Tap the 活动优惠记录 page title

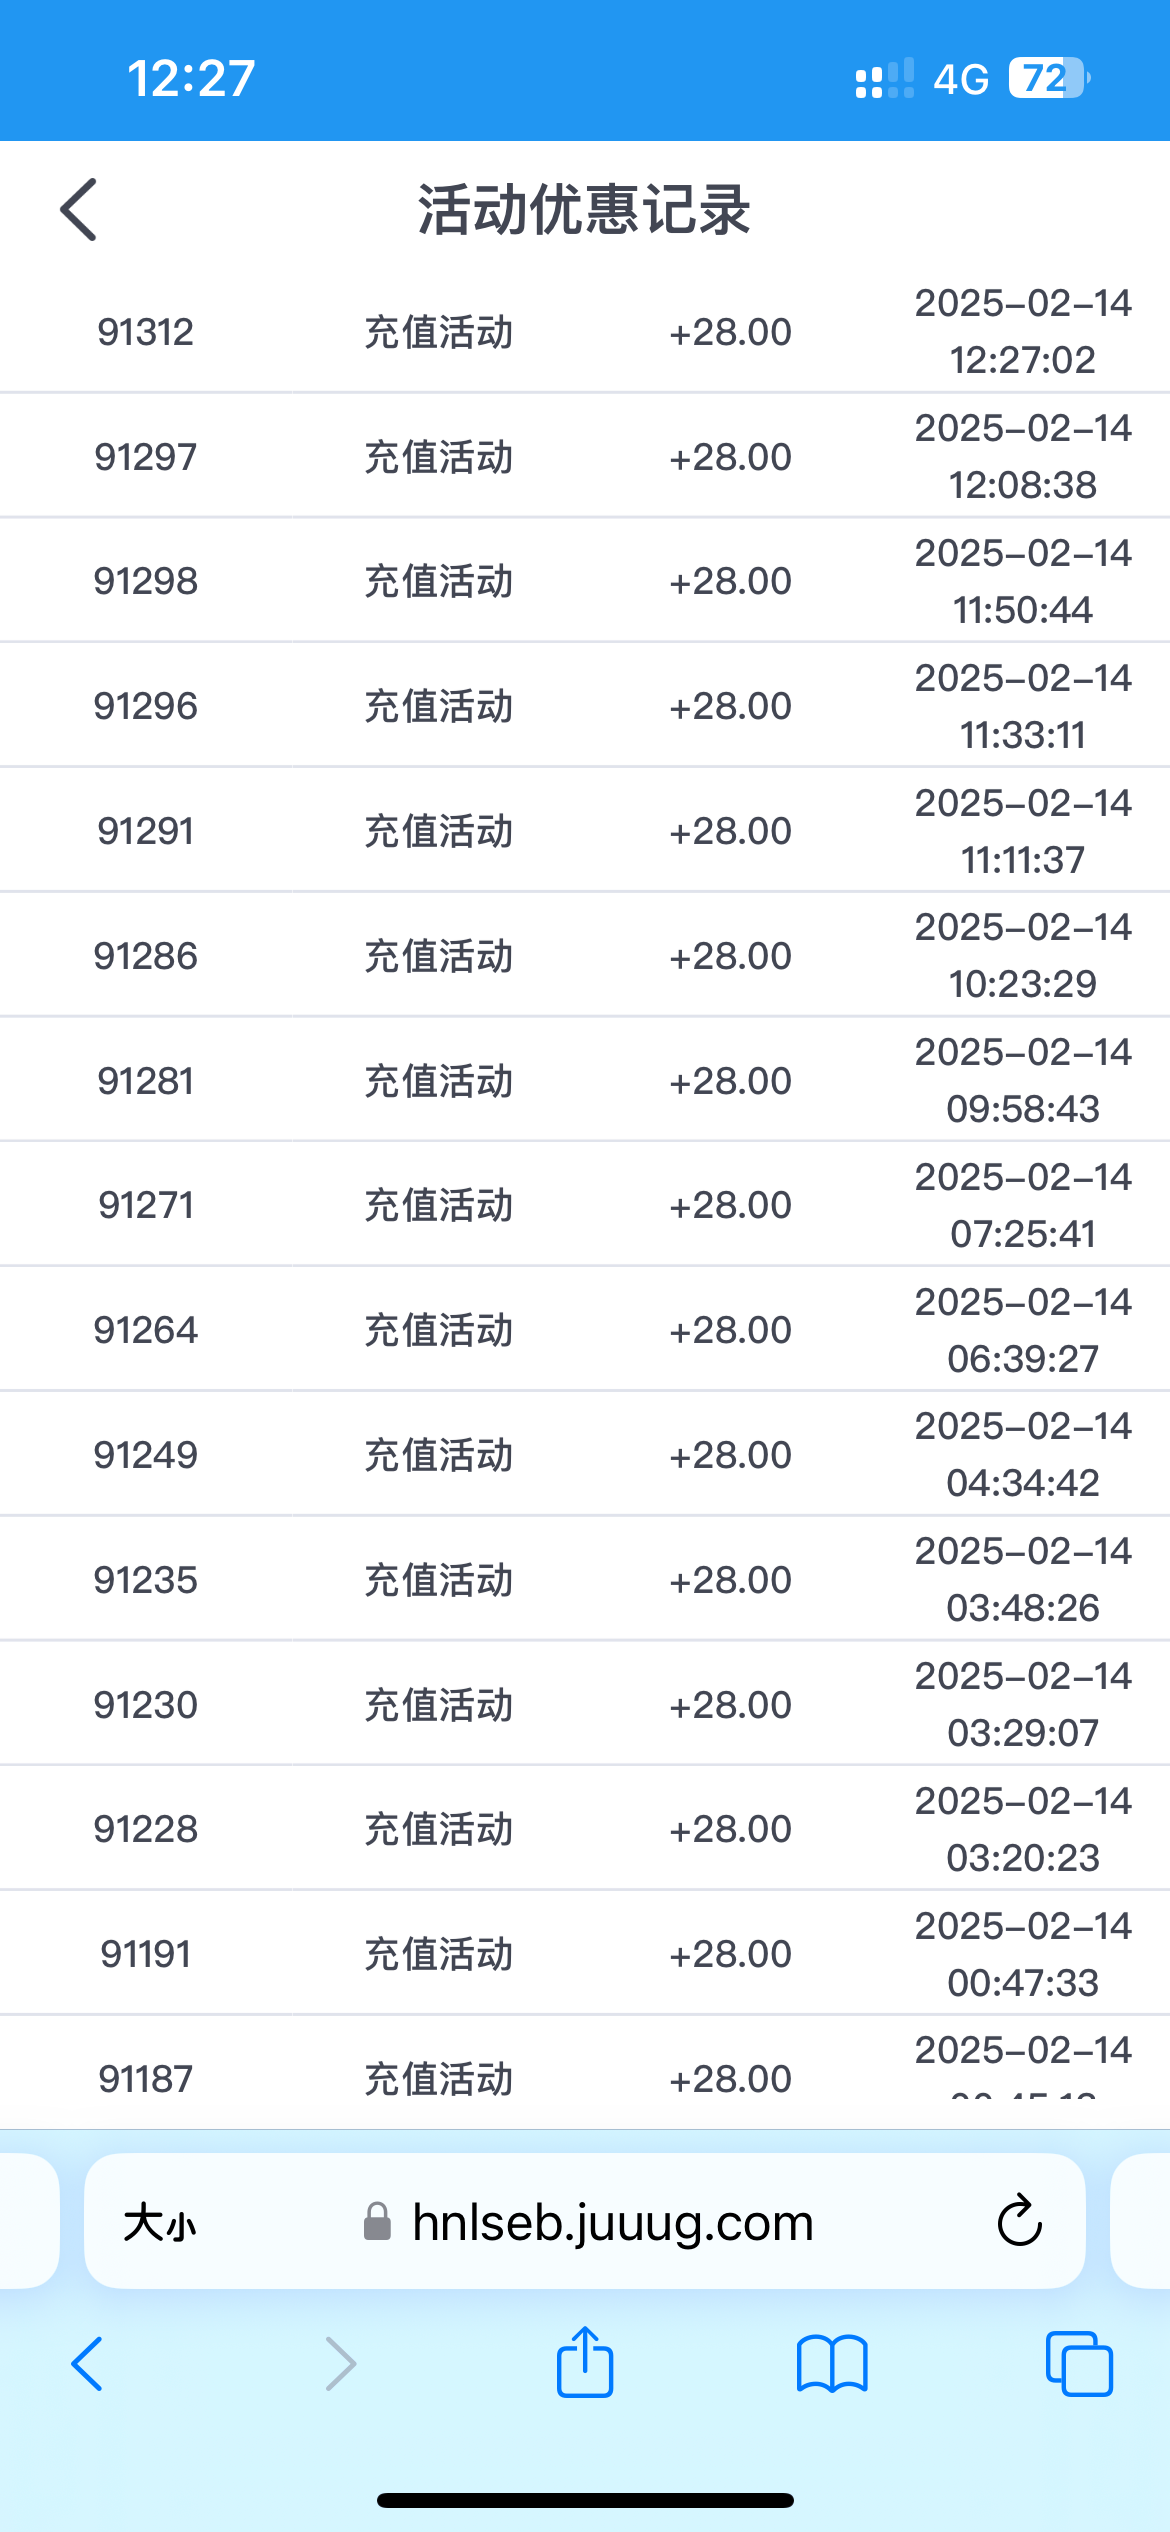(x=584, y=210)
